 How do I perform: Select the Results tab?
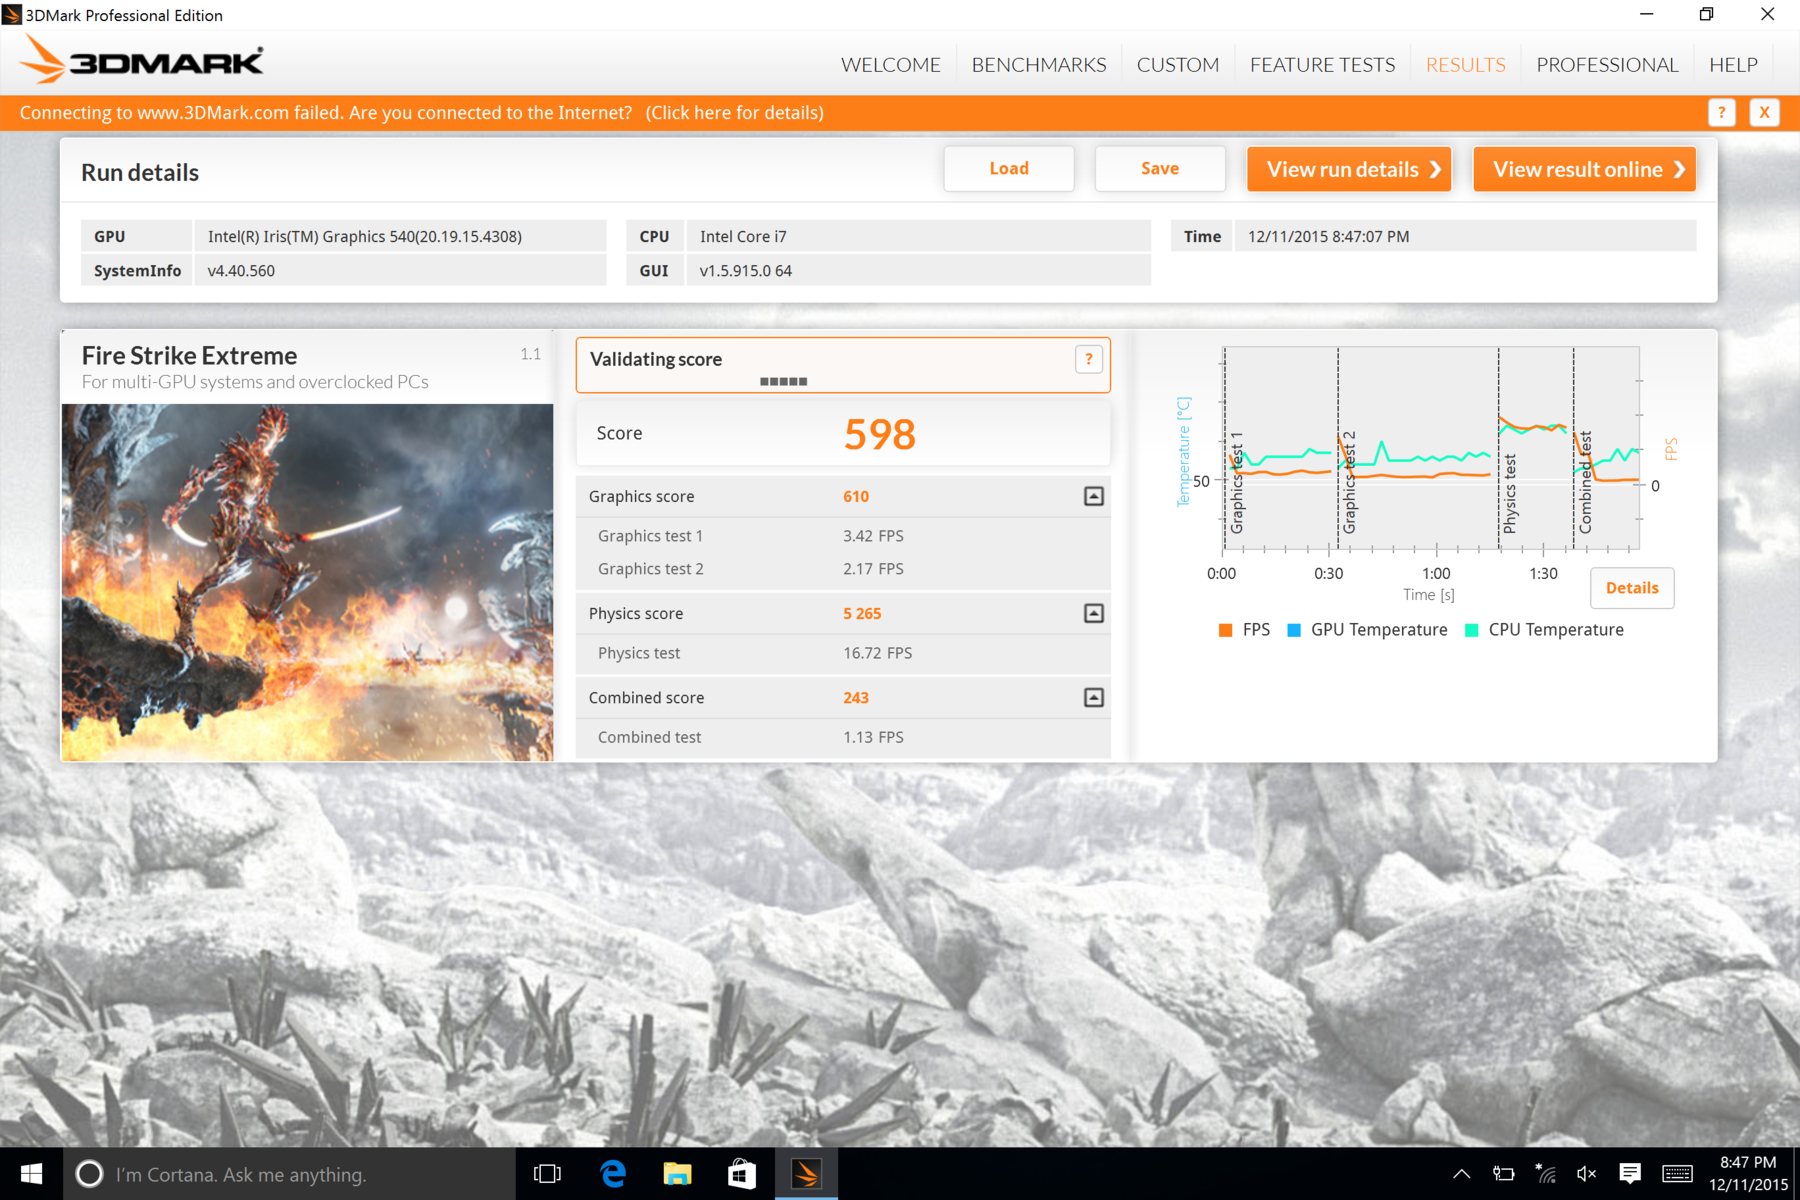tap(1465, 65)
